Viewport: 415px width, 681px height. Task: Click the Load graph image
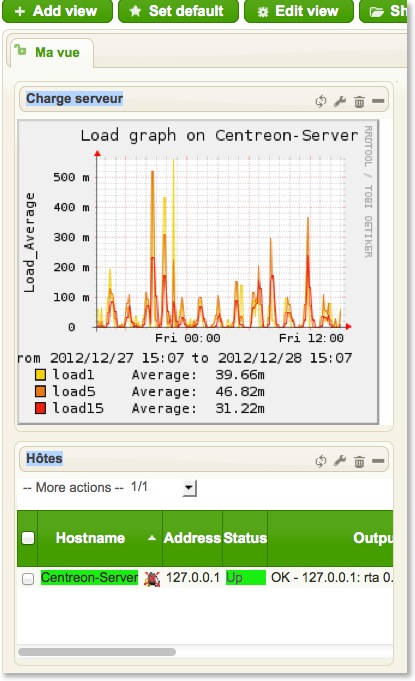click(198, 272)
